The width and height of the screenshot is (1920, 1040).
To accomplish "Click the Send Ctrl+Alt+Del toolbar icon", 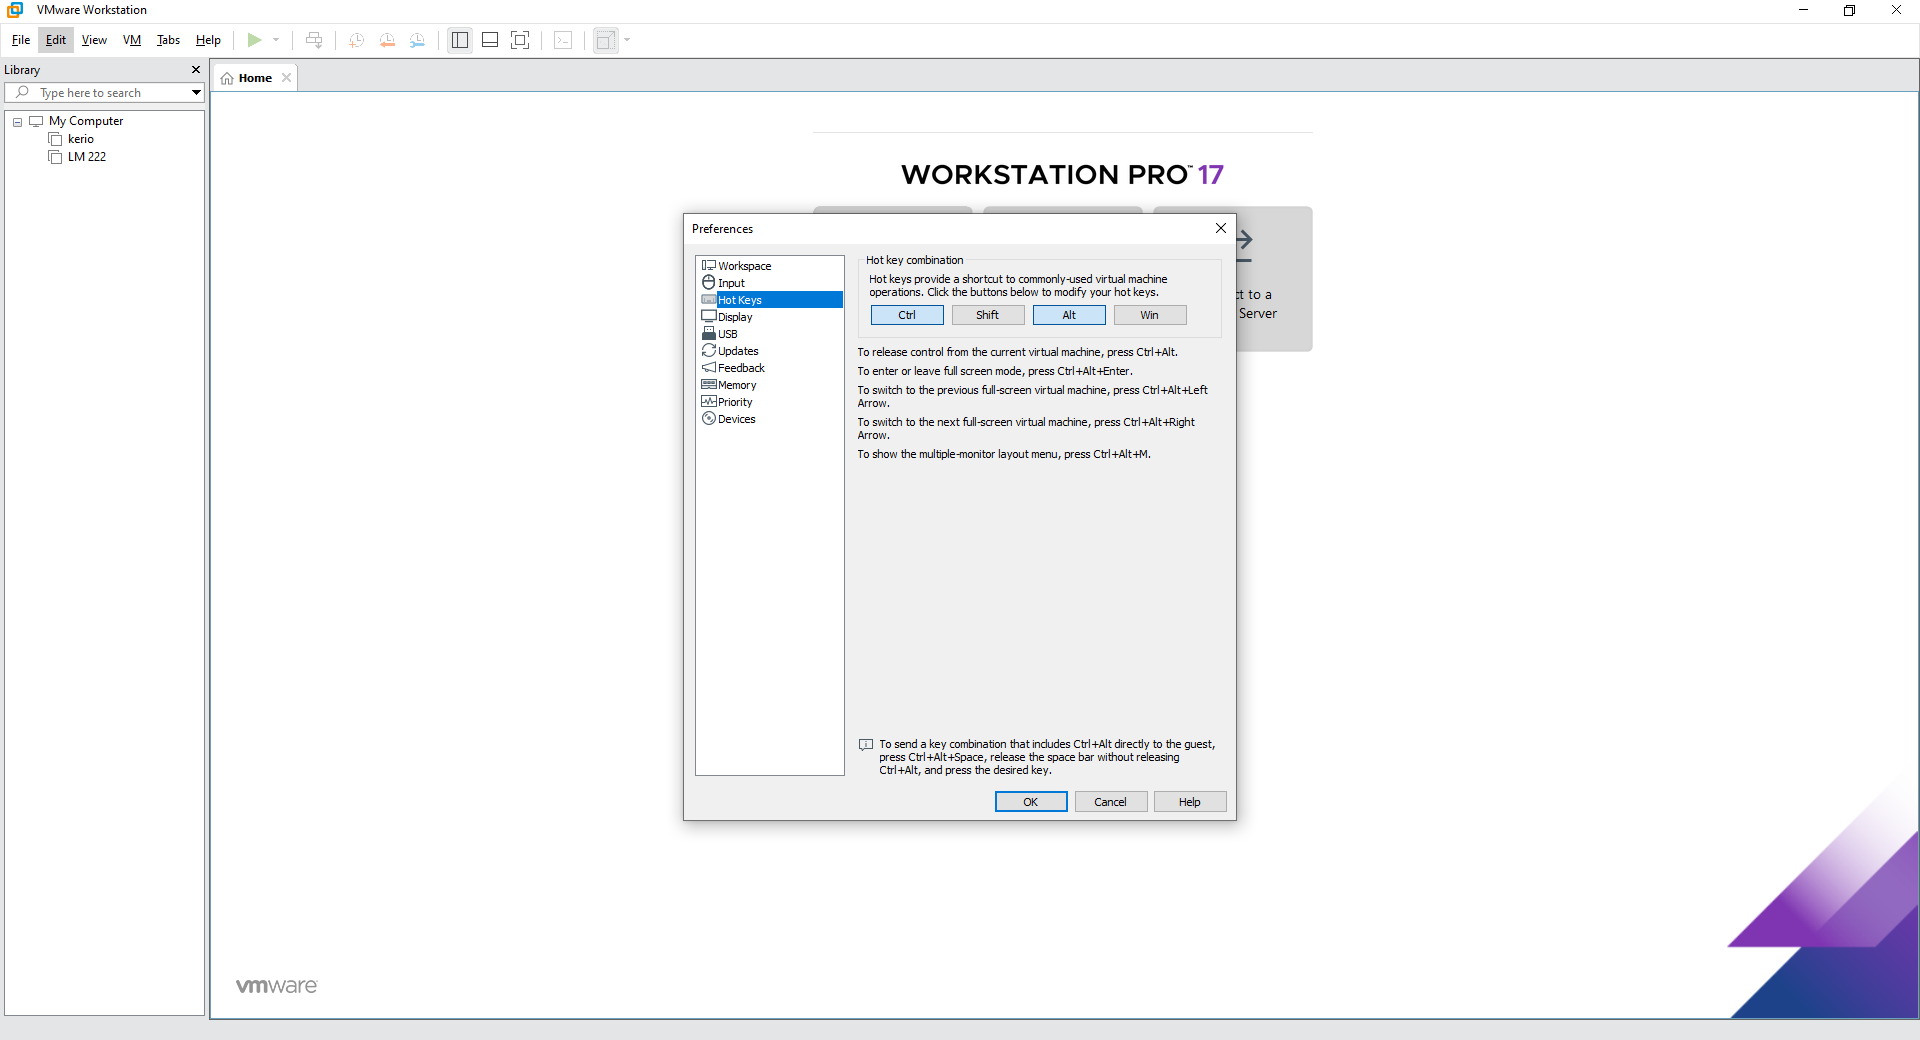I will click(x=314, y=40).
